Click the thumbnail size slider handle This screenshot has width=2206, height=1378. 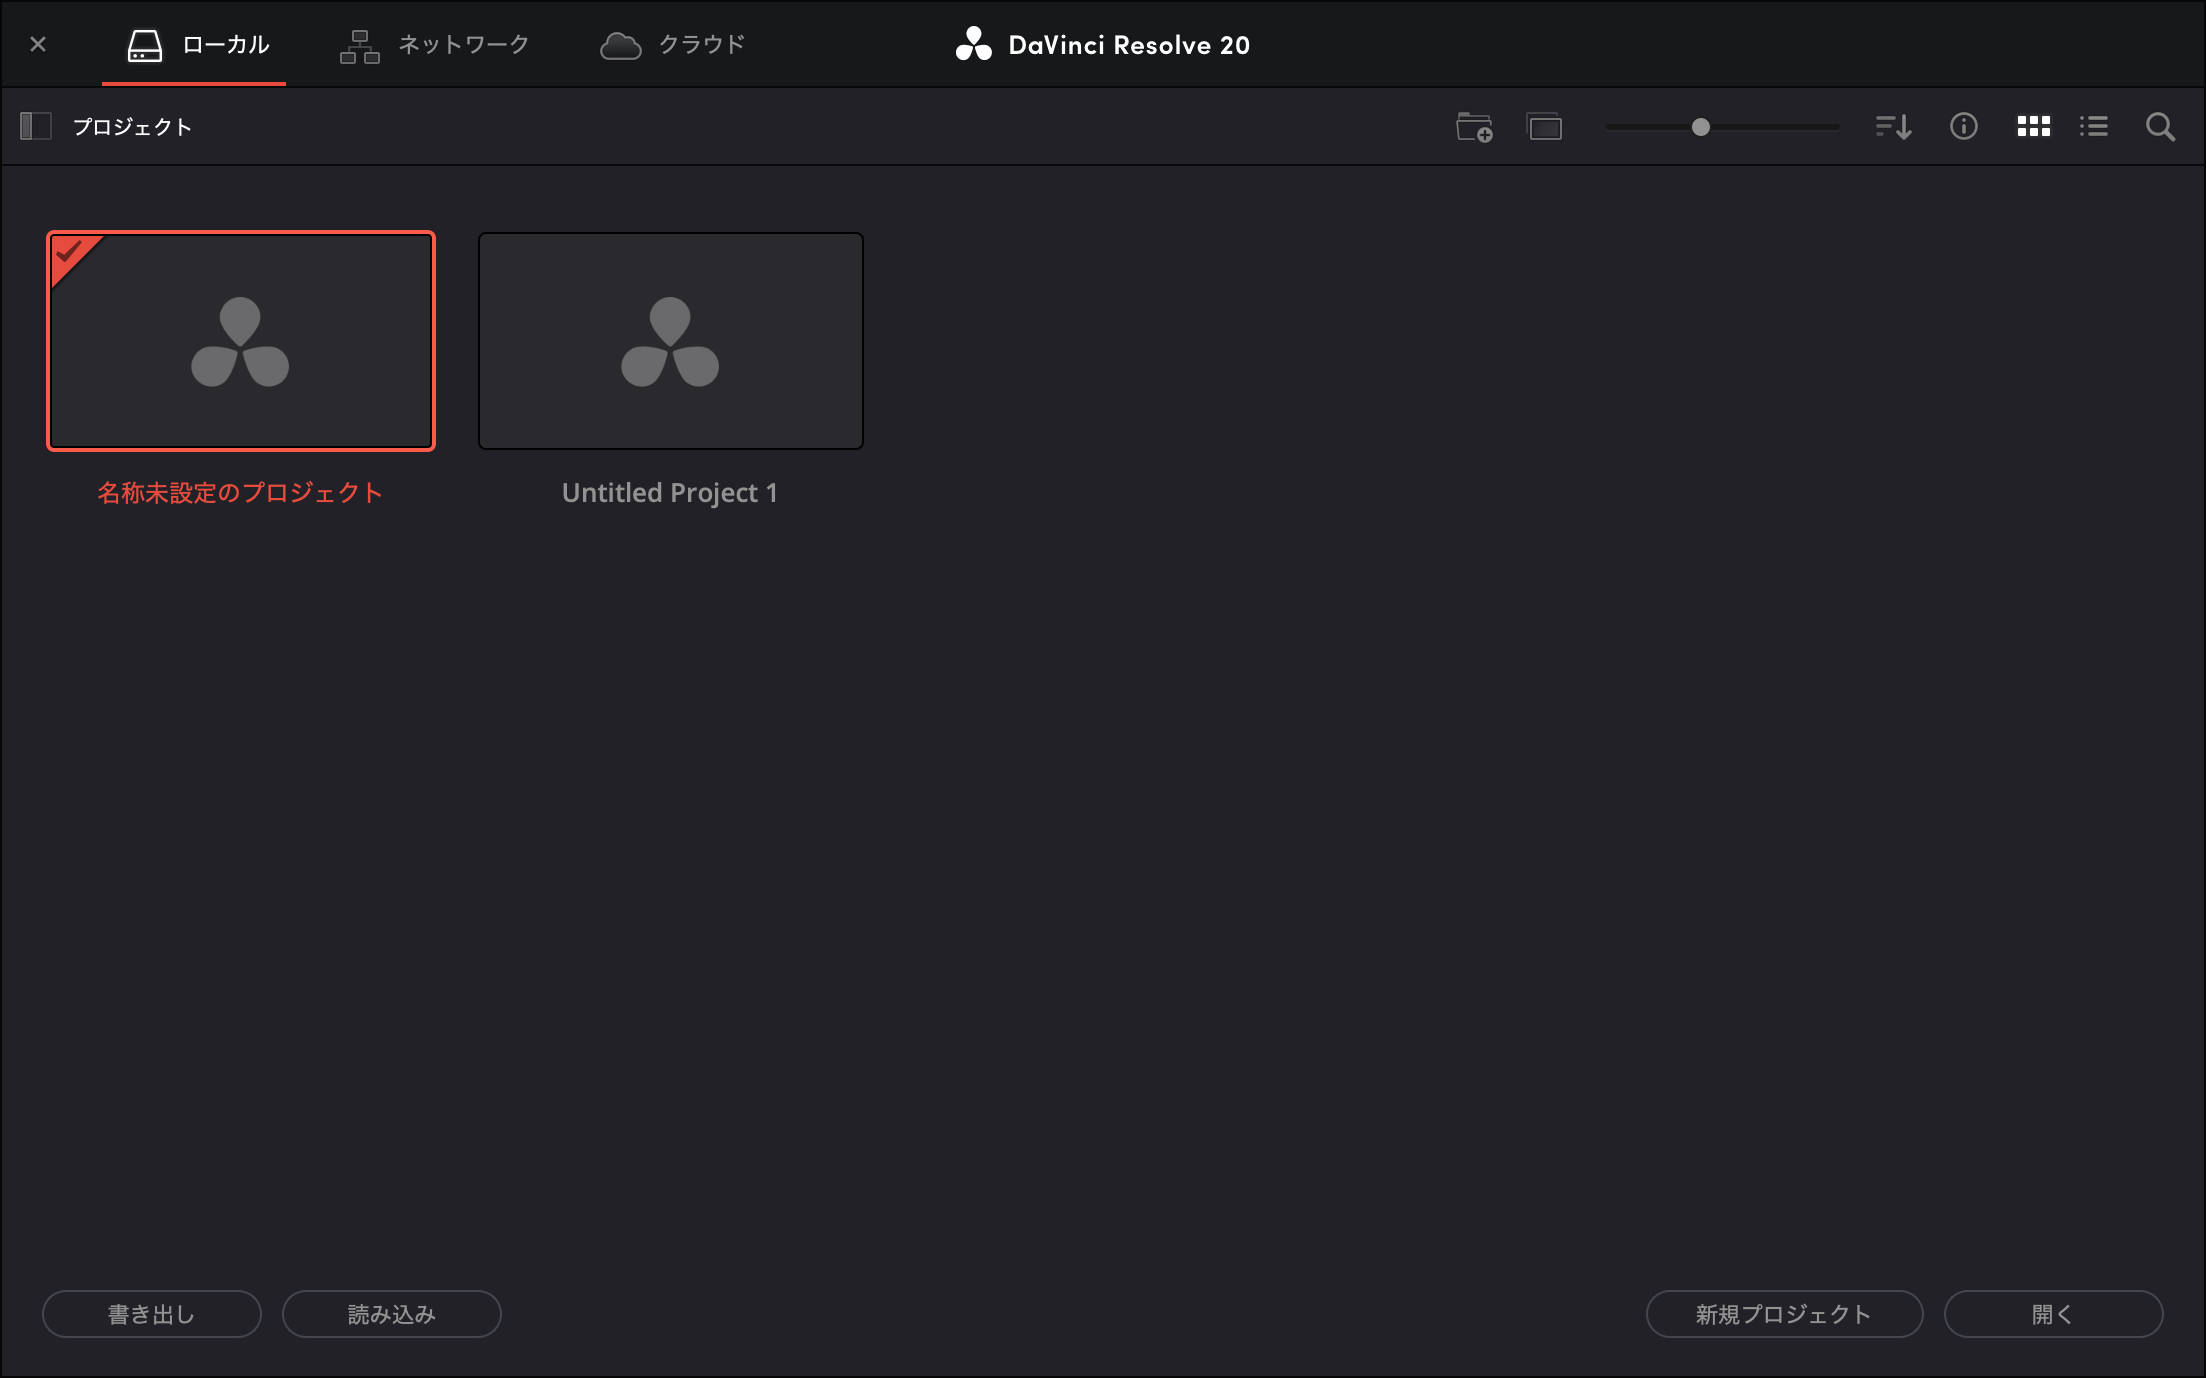point(1700,127)
